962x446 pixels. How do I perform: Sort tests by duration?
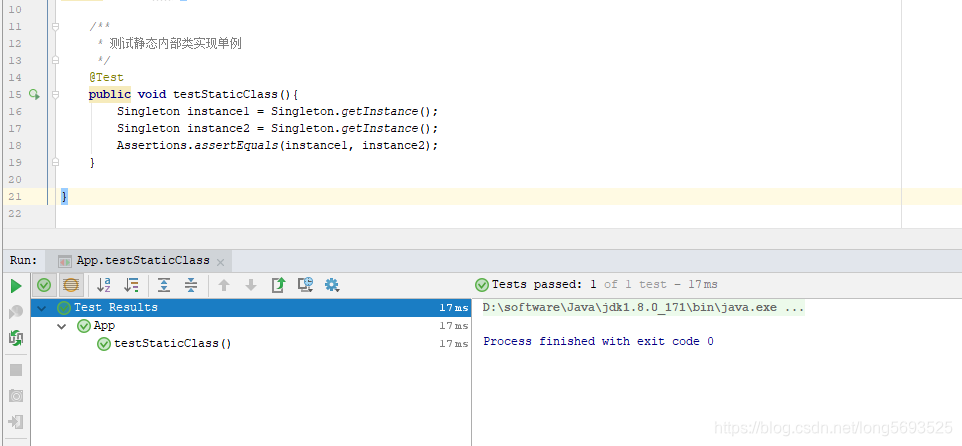point(131,285)
